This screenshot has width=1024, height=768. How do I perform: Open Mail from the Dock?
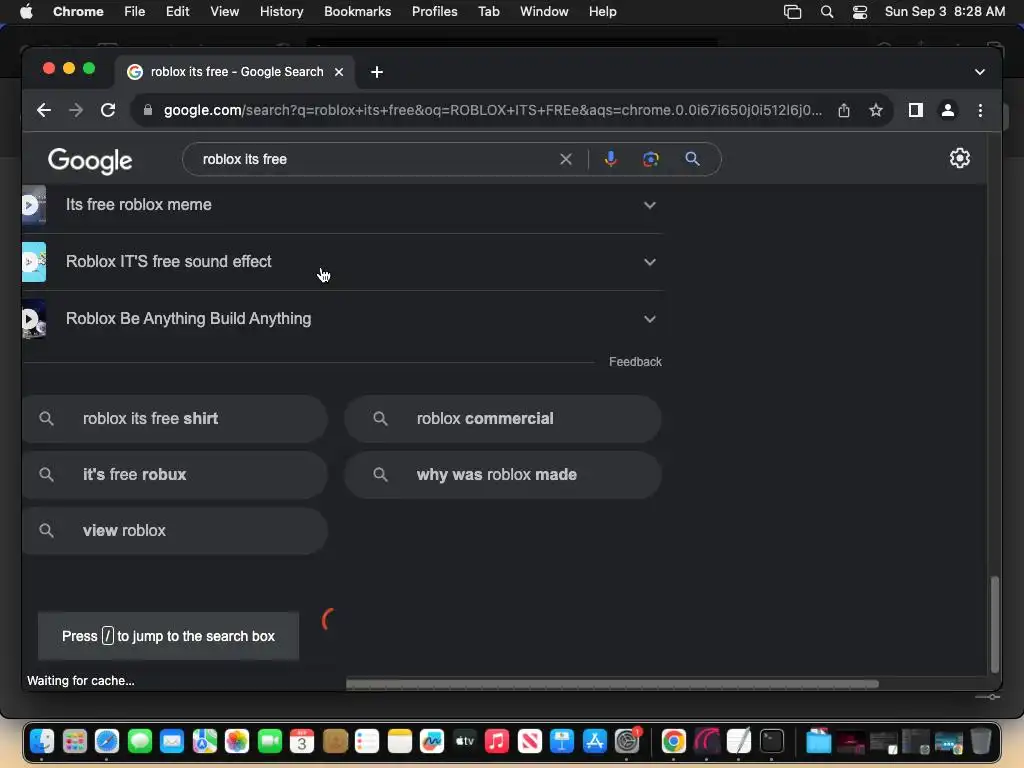point(172,741)
